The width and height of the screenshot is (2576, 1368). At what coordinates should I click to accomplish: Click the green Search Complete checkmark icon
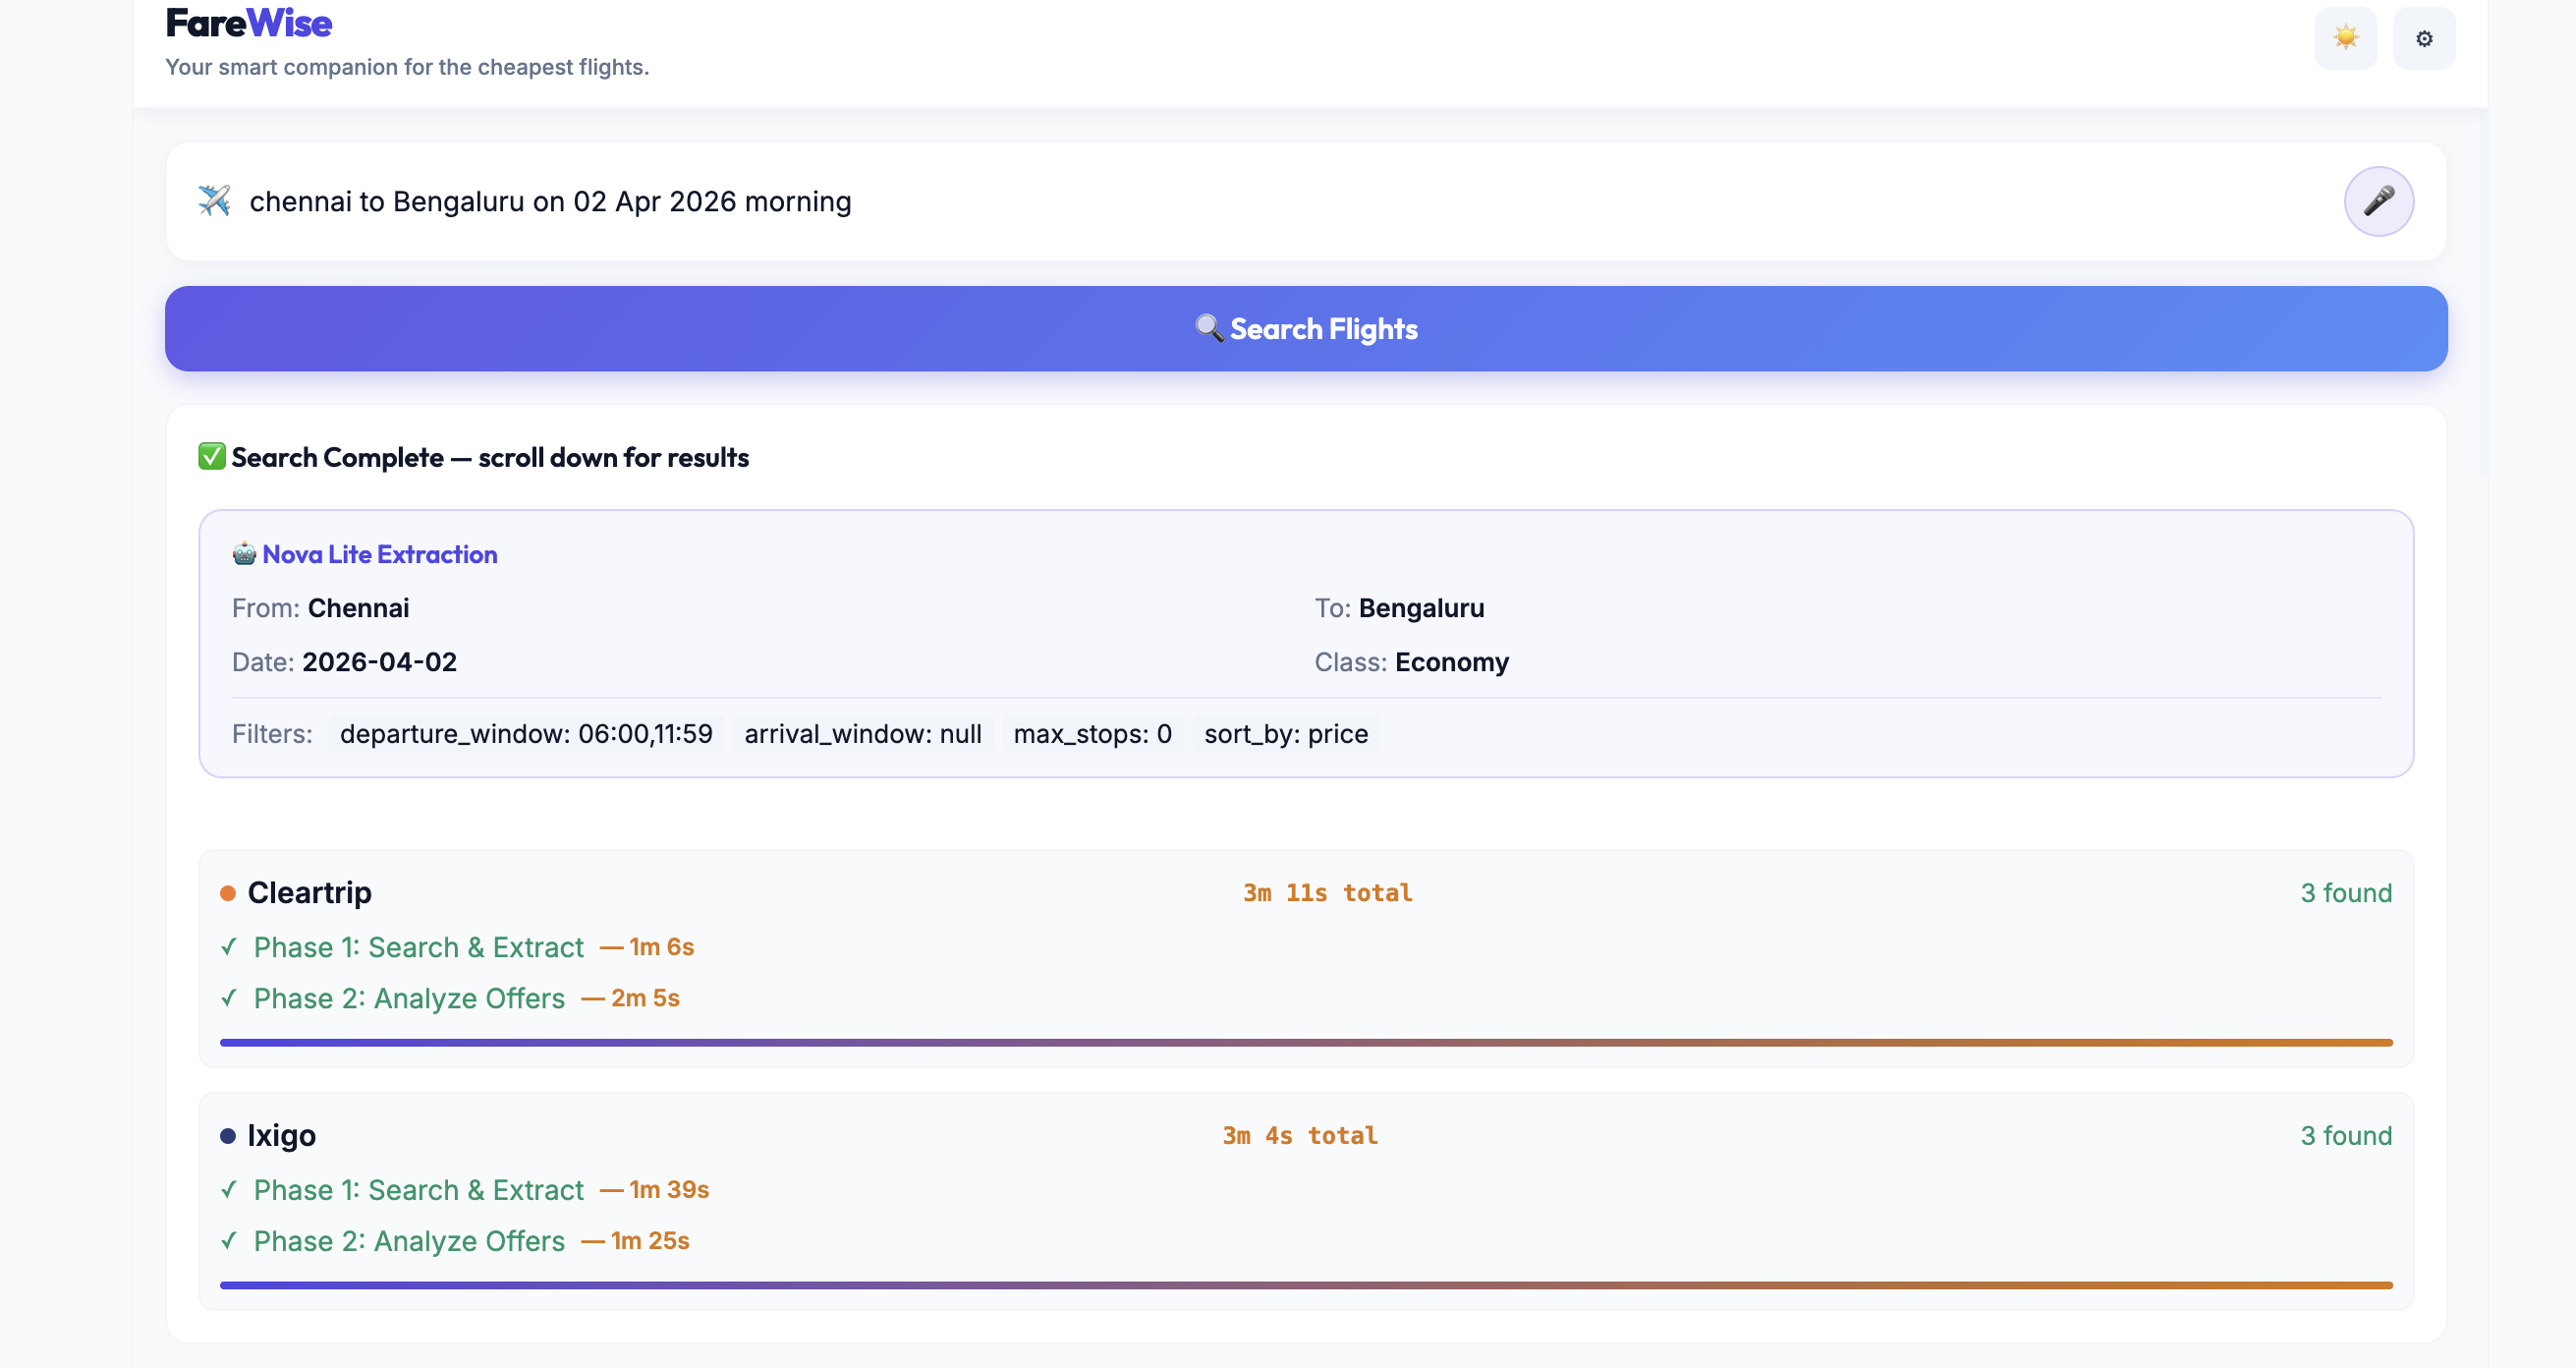coord(211,457)
